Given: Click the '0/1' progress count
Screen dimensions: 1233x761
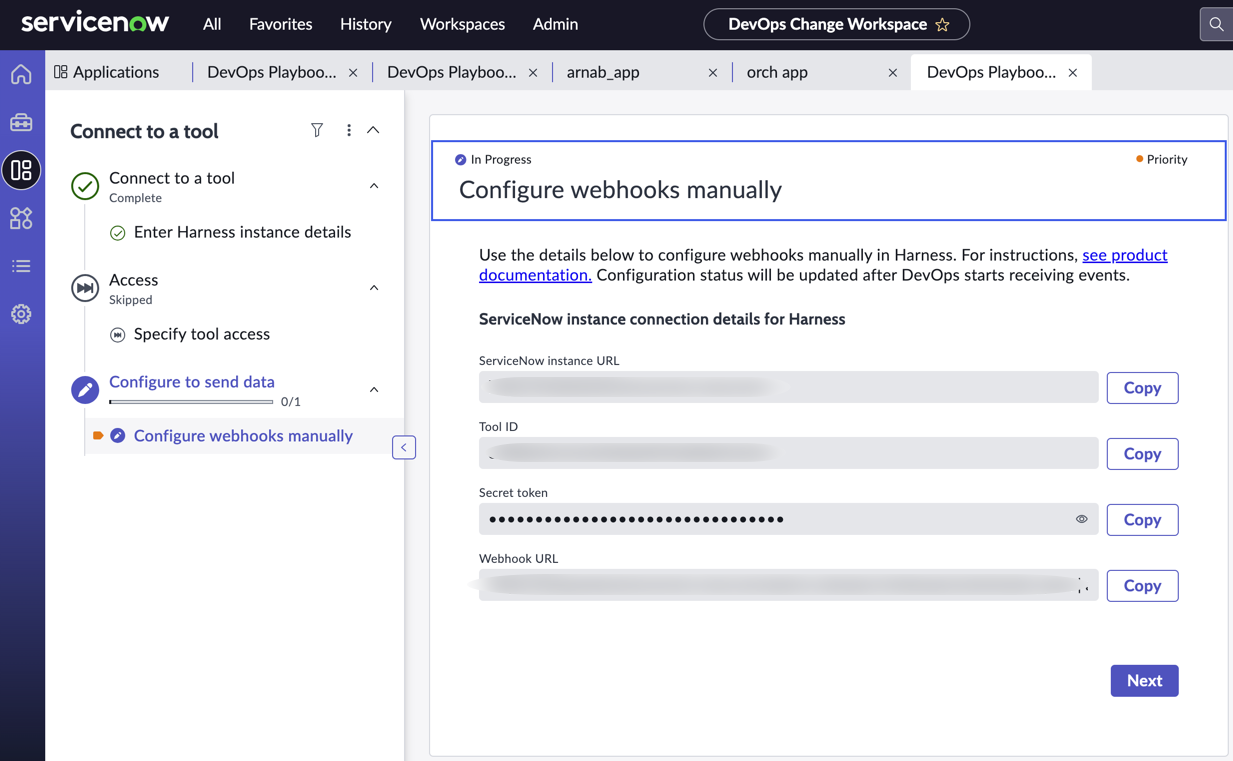Looking at the screenshot, I should tap(291, 402).
